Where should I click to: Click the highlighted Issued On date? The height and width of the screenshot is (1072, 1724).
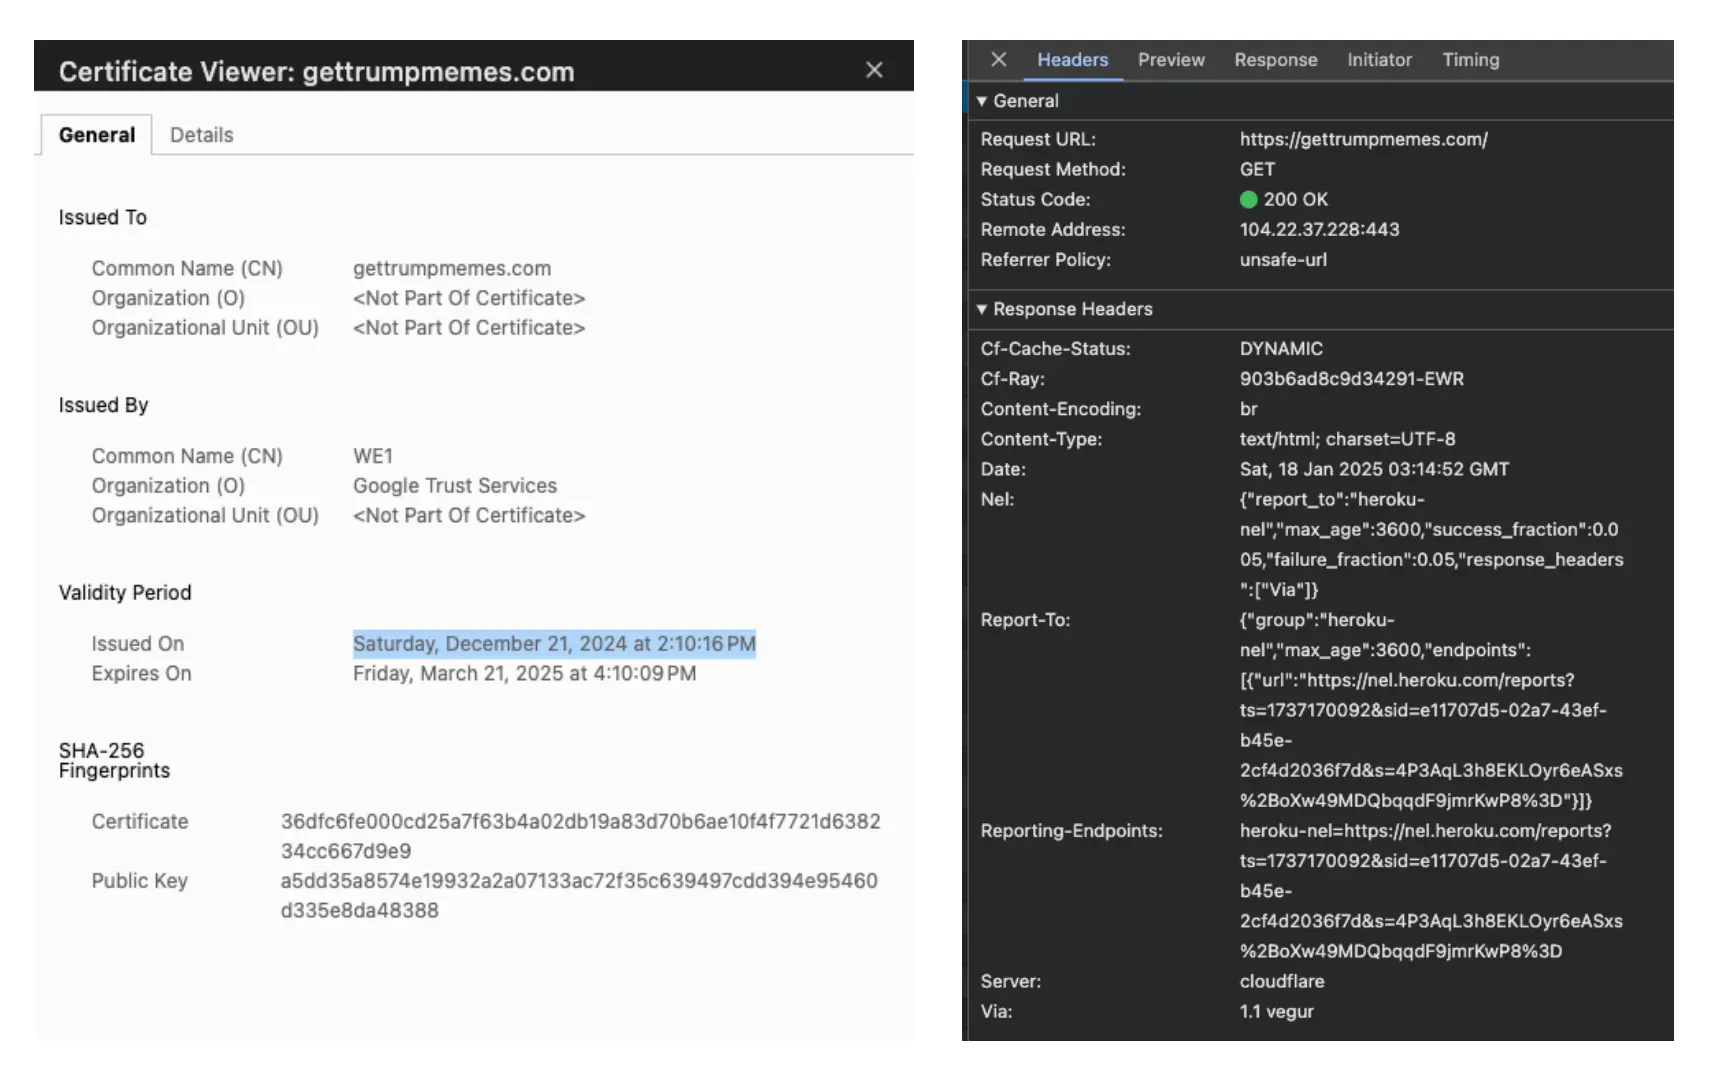point(554,644)
